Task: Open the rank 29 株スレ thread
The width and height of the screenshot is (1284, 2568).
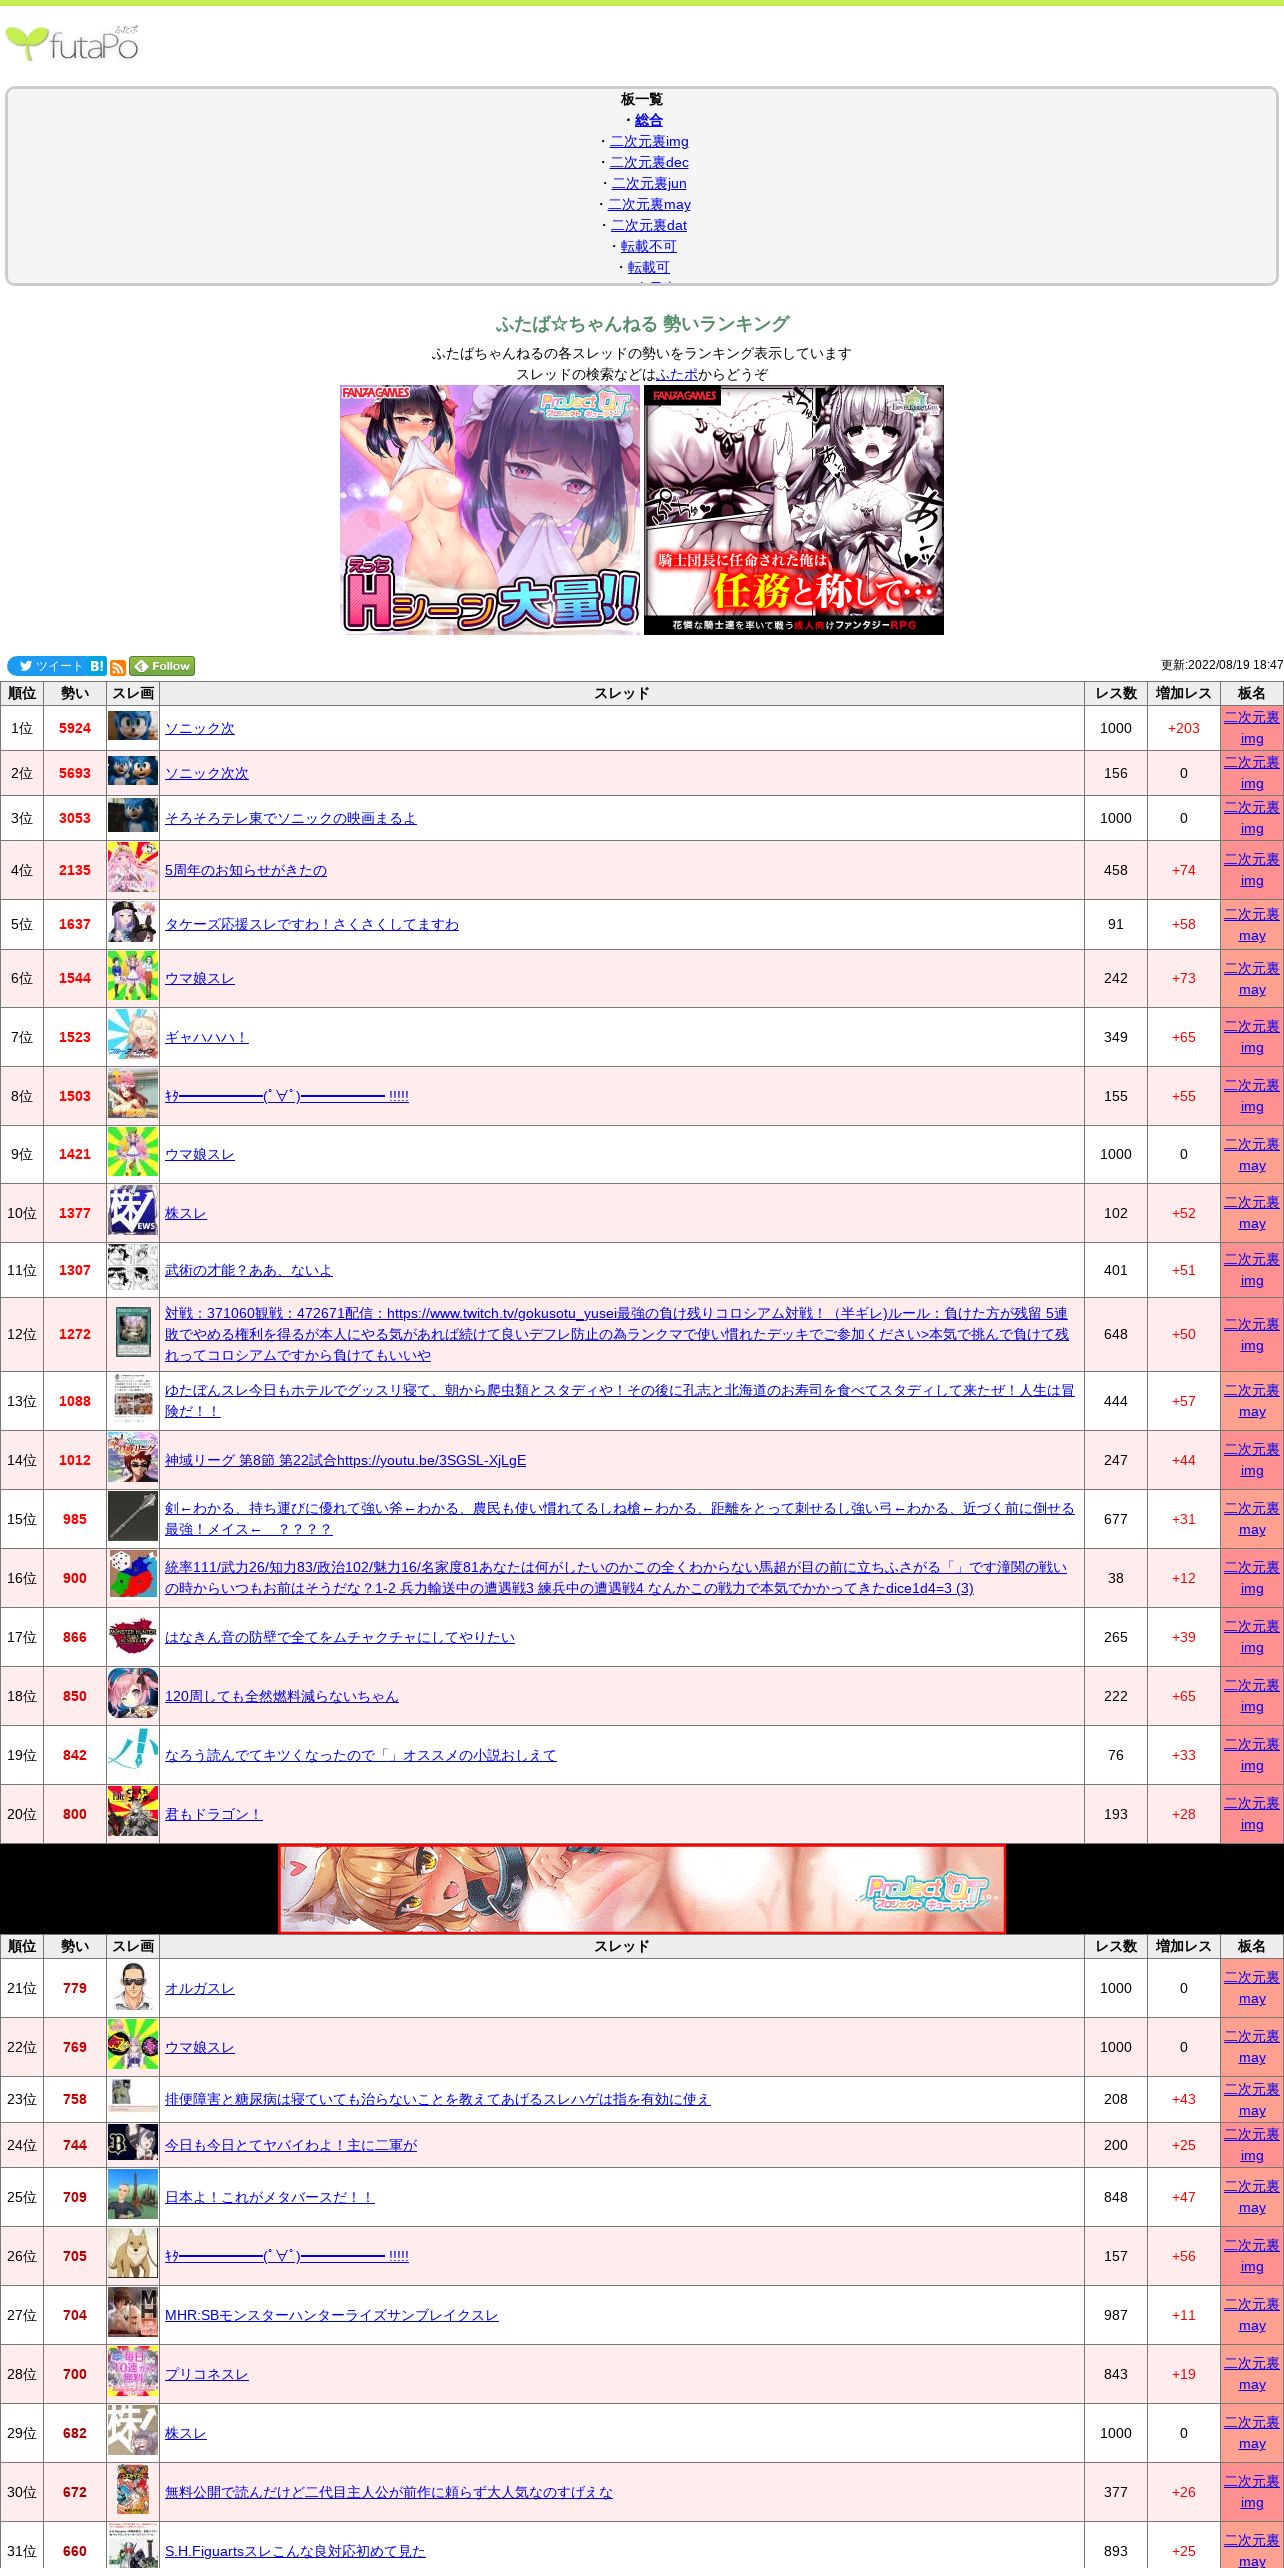Action: pyautogui.click(x=185, y=2433)
